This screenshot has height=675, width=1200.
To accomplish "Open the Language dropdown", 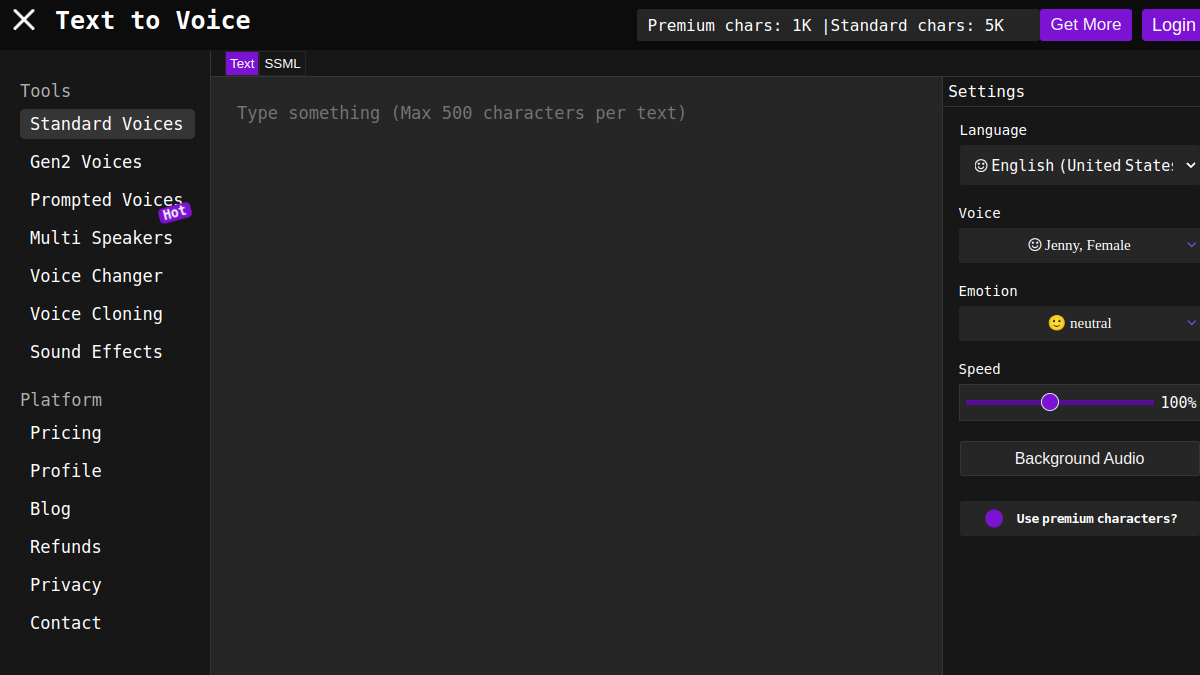I will pyautogui.click(x=1079, y=165).
